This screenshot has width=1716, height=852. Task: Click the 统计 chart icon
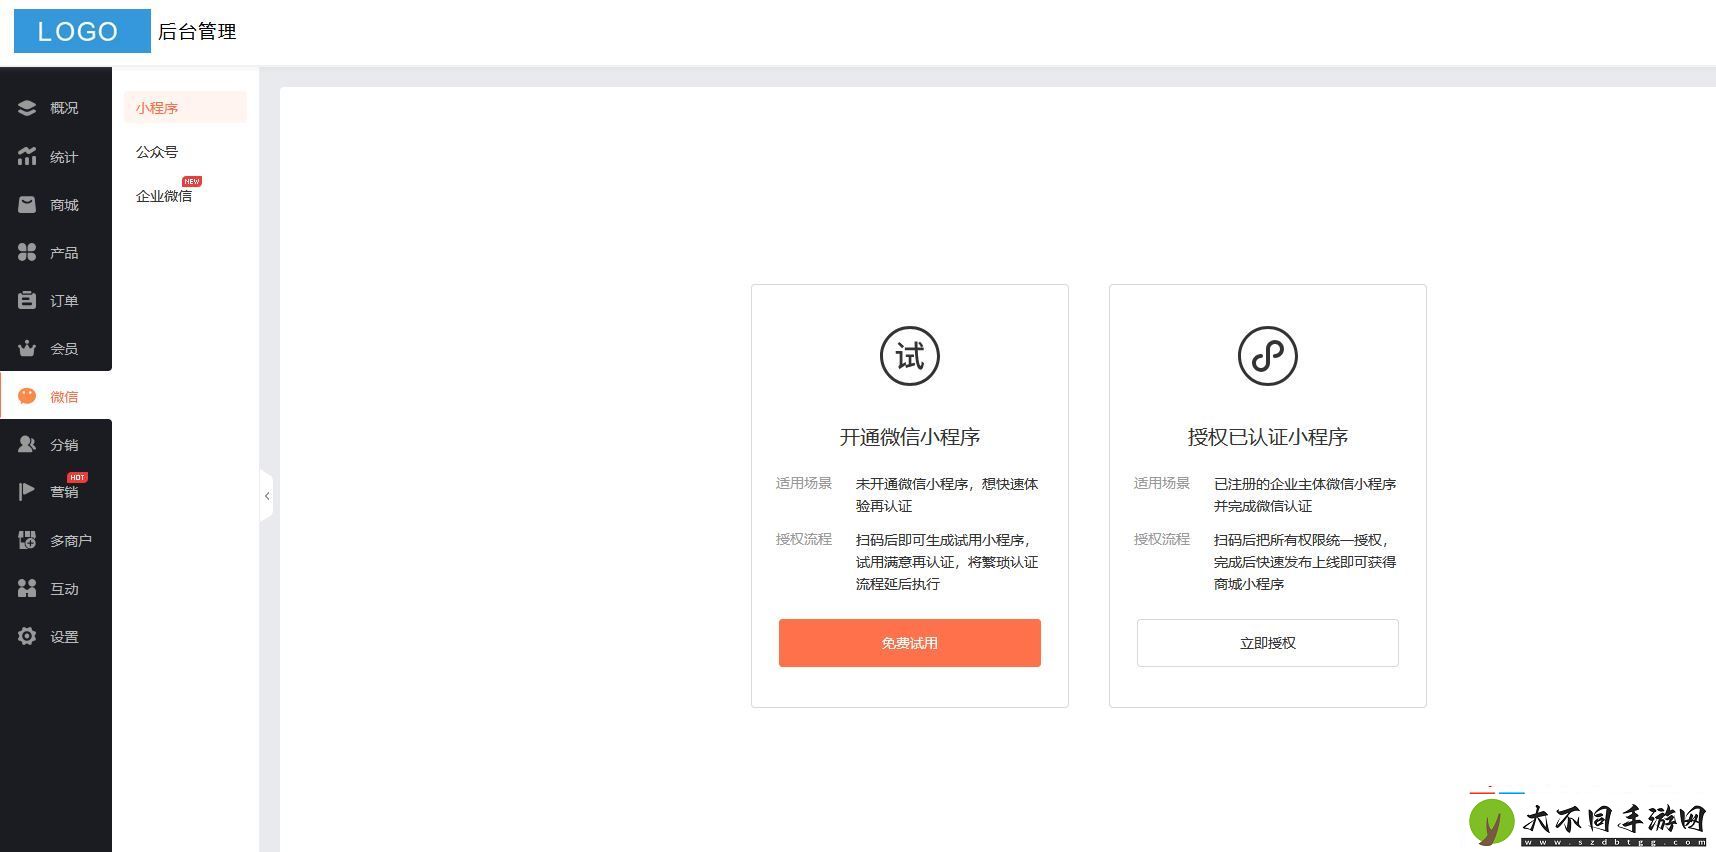click(x=27, y=156)
